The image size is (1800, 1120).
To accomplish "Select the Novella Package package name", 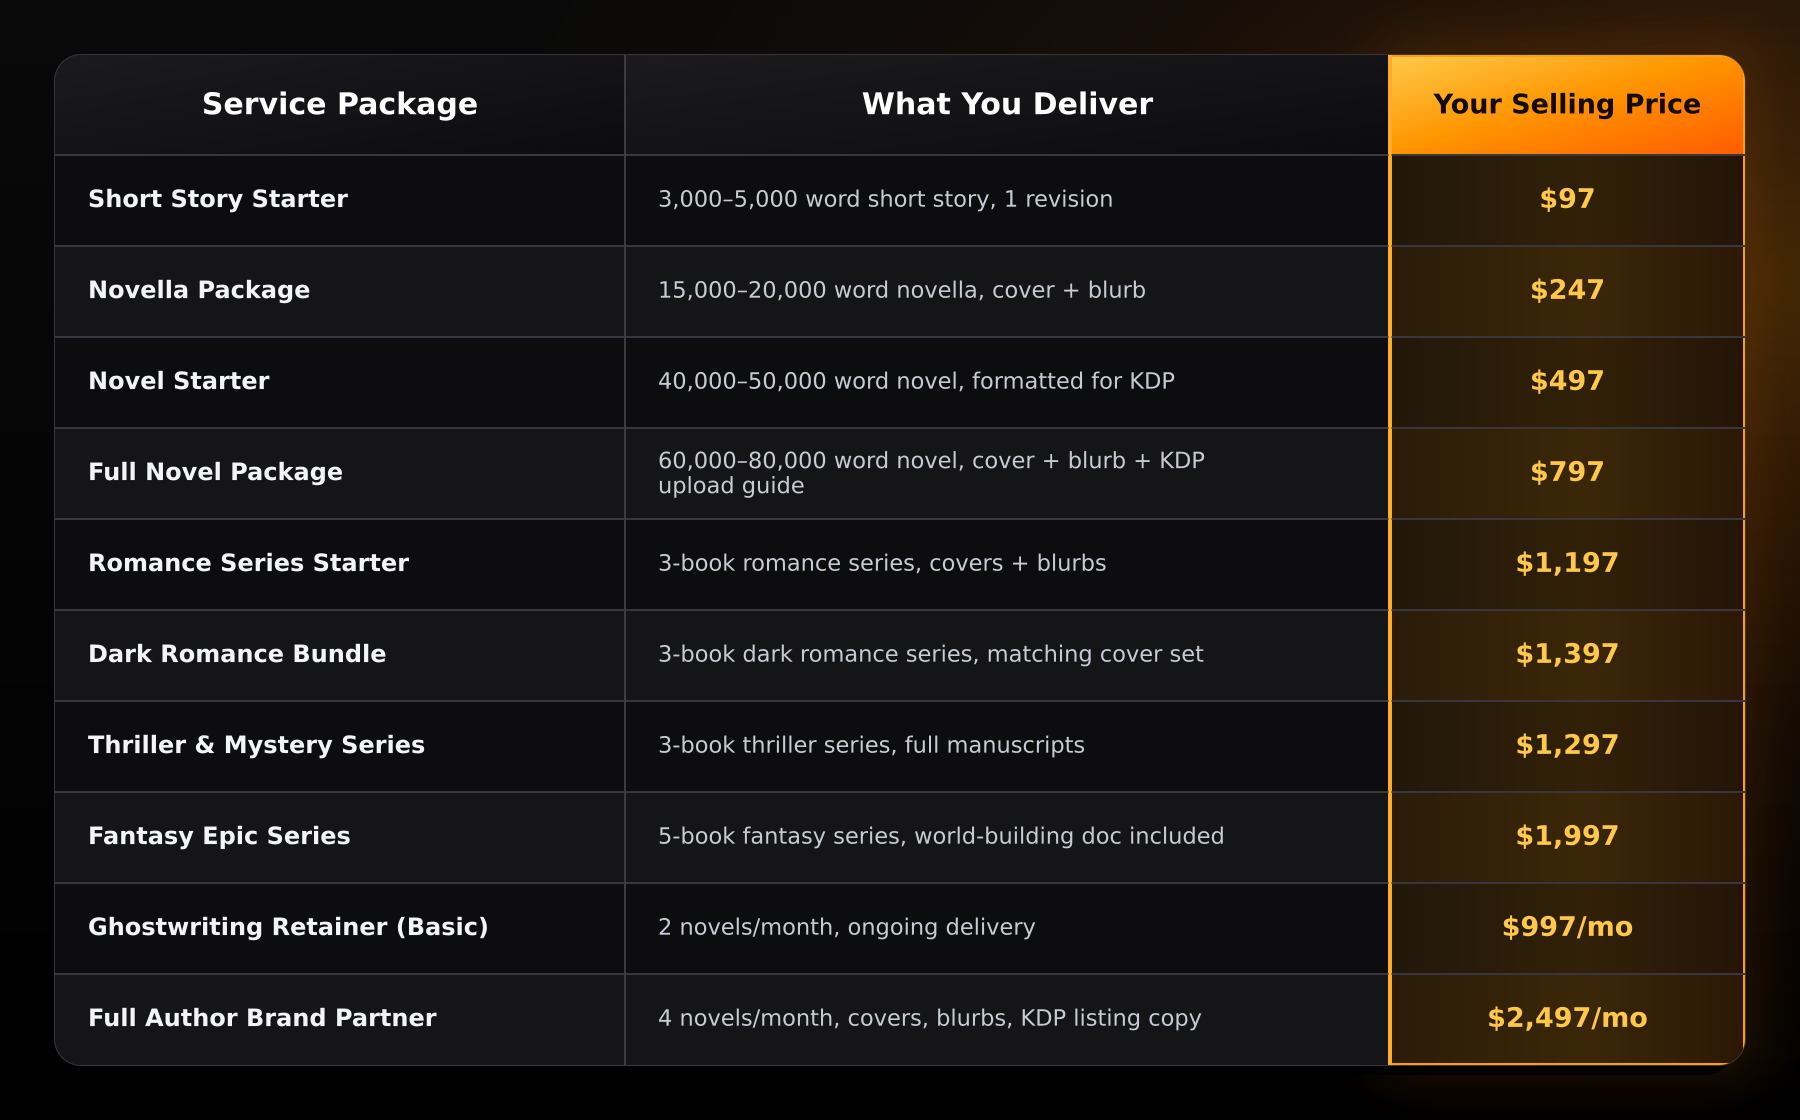I will pyautogui.click(x=199, y=290).
